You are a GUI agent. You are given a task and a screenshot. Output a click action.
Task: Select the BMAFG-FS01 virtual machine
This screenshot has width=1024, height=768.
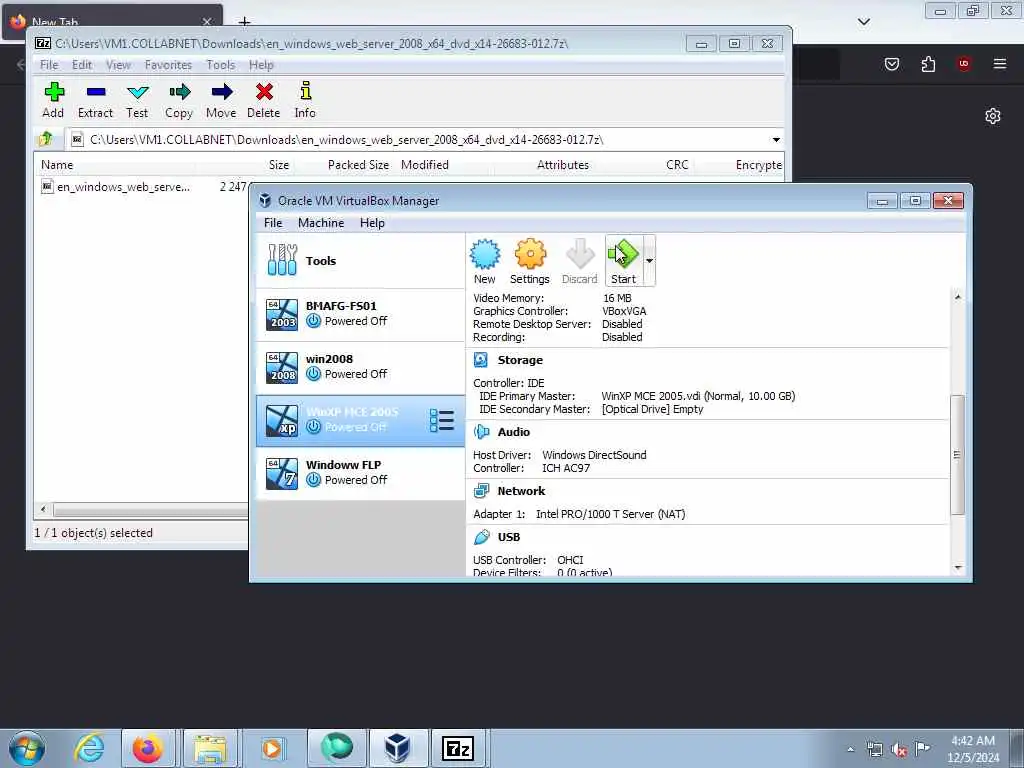[360, 314]
